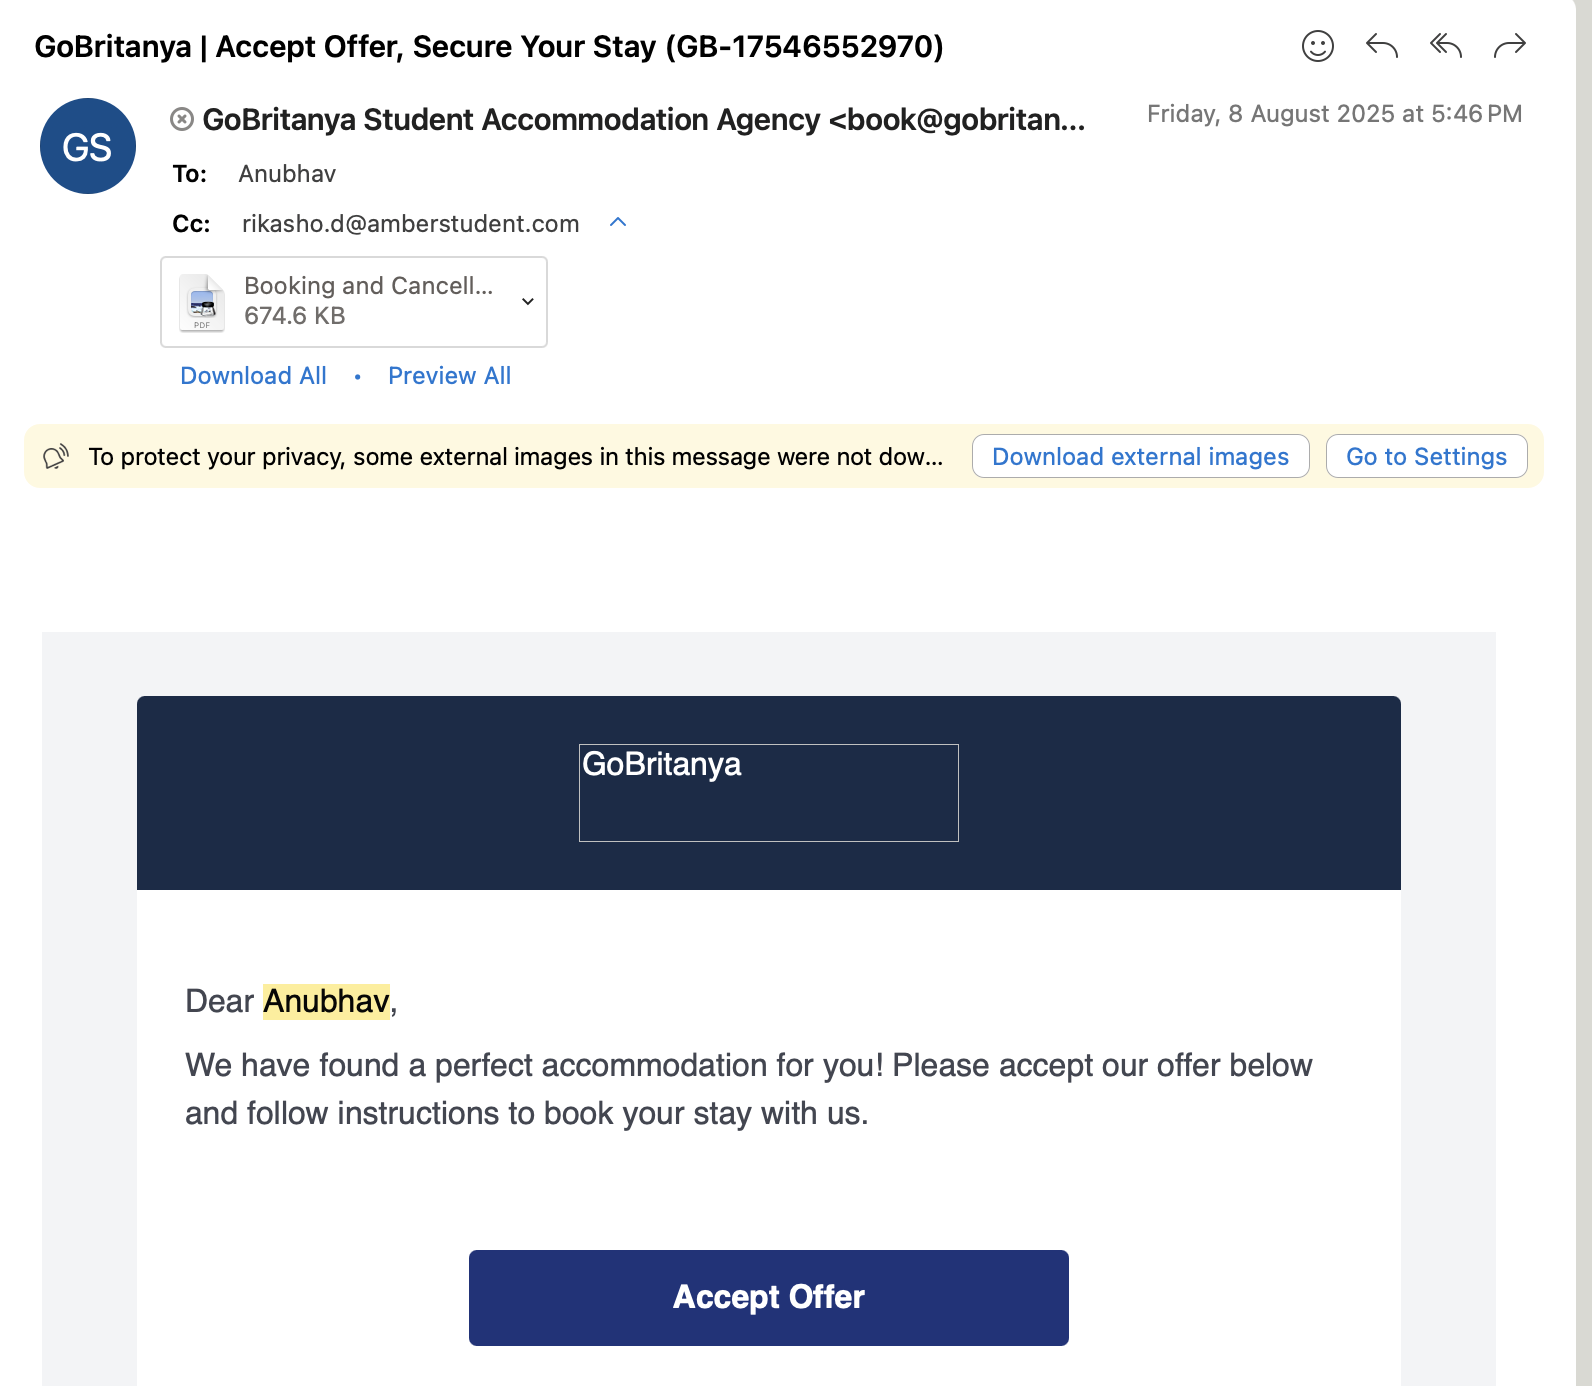Image resolution: width=1592 pixels, height=1386 pixels.
Task: Click the highlighted Anubhav name in greeting
Action: coord(326,1001)
